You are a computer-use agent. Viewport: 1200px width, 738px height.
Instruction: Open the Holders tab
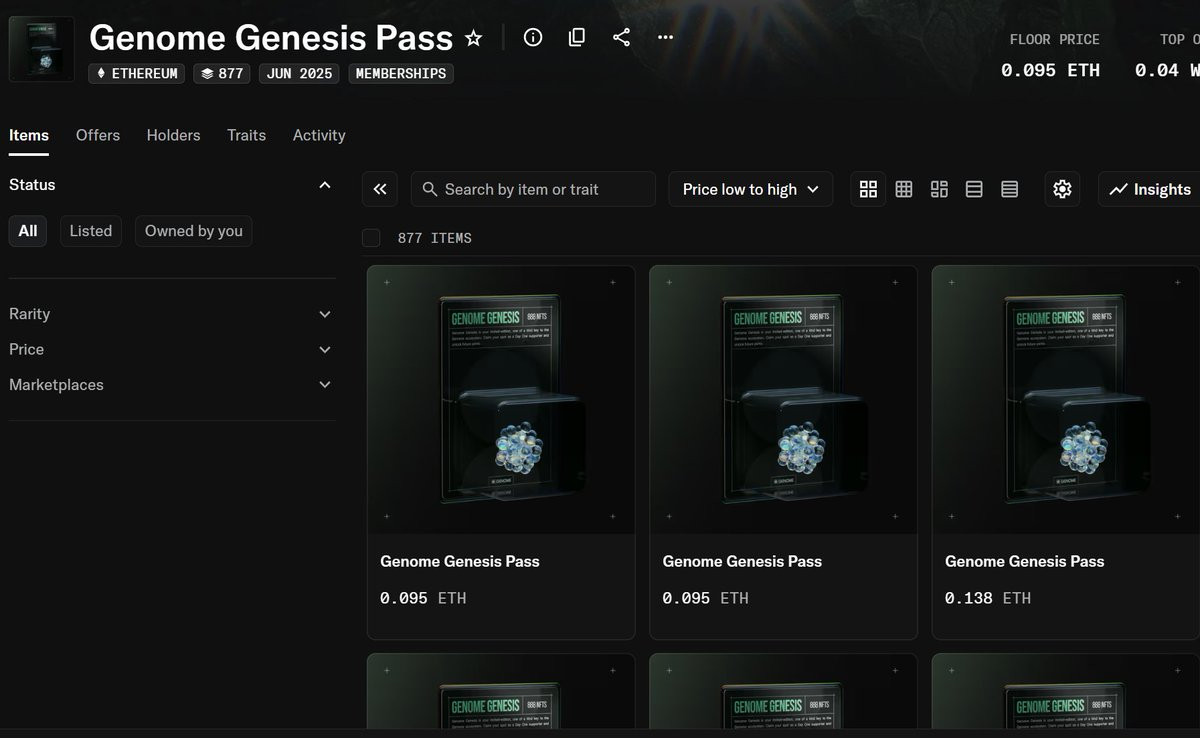coord(173,135)
